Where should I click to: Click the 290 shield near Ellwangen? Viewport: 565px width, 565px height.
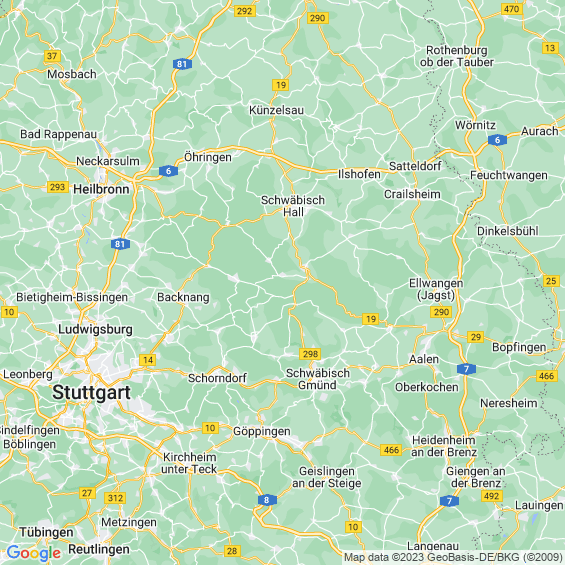click(x=441, y=312)
